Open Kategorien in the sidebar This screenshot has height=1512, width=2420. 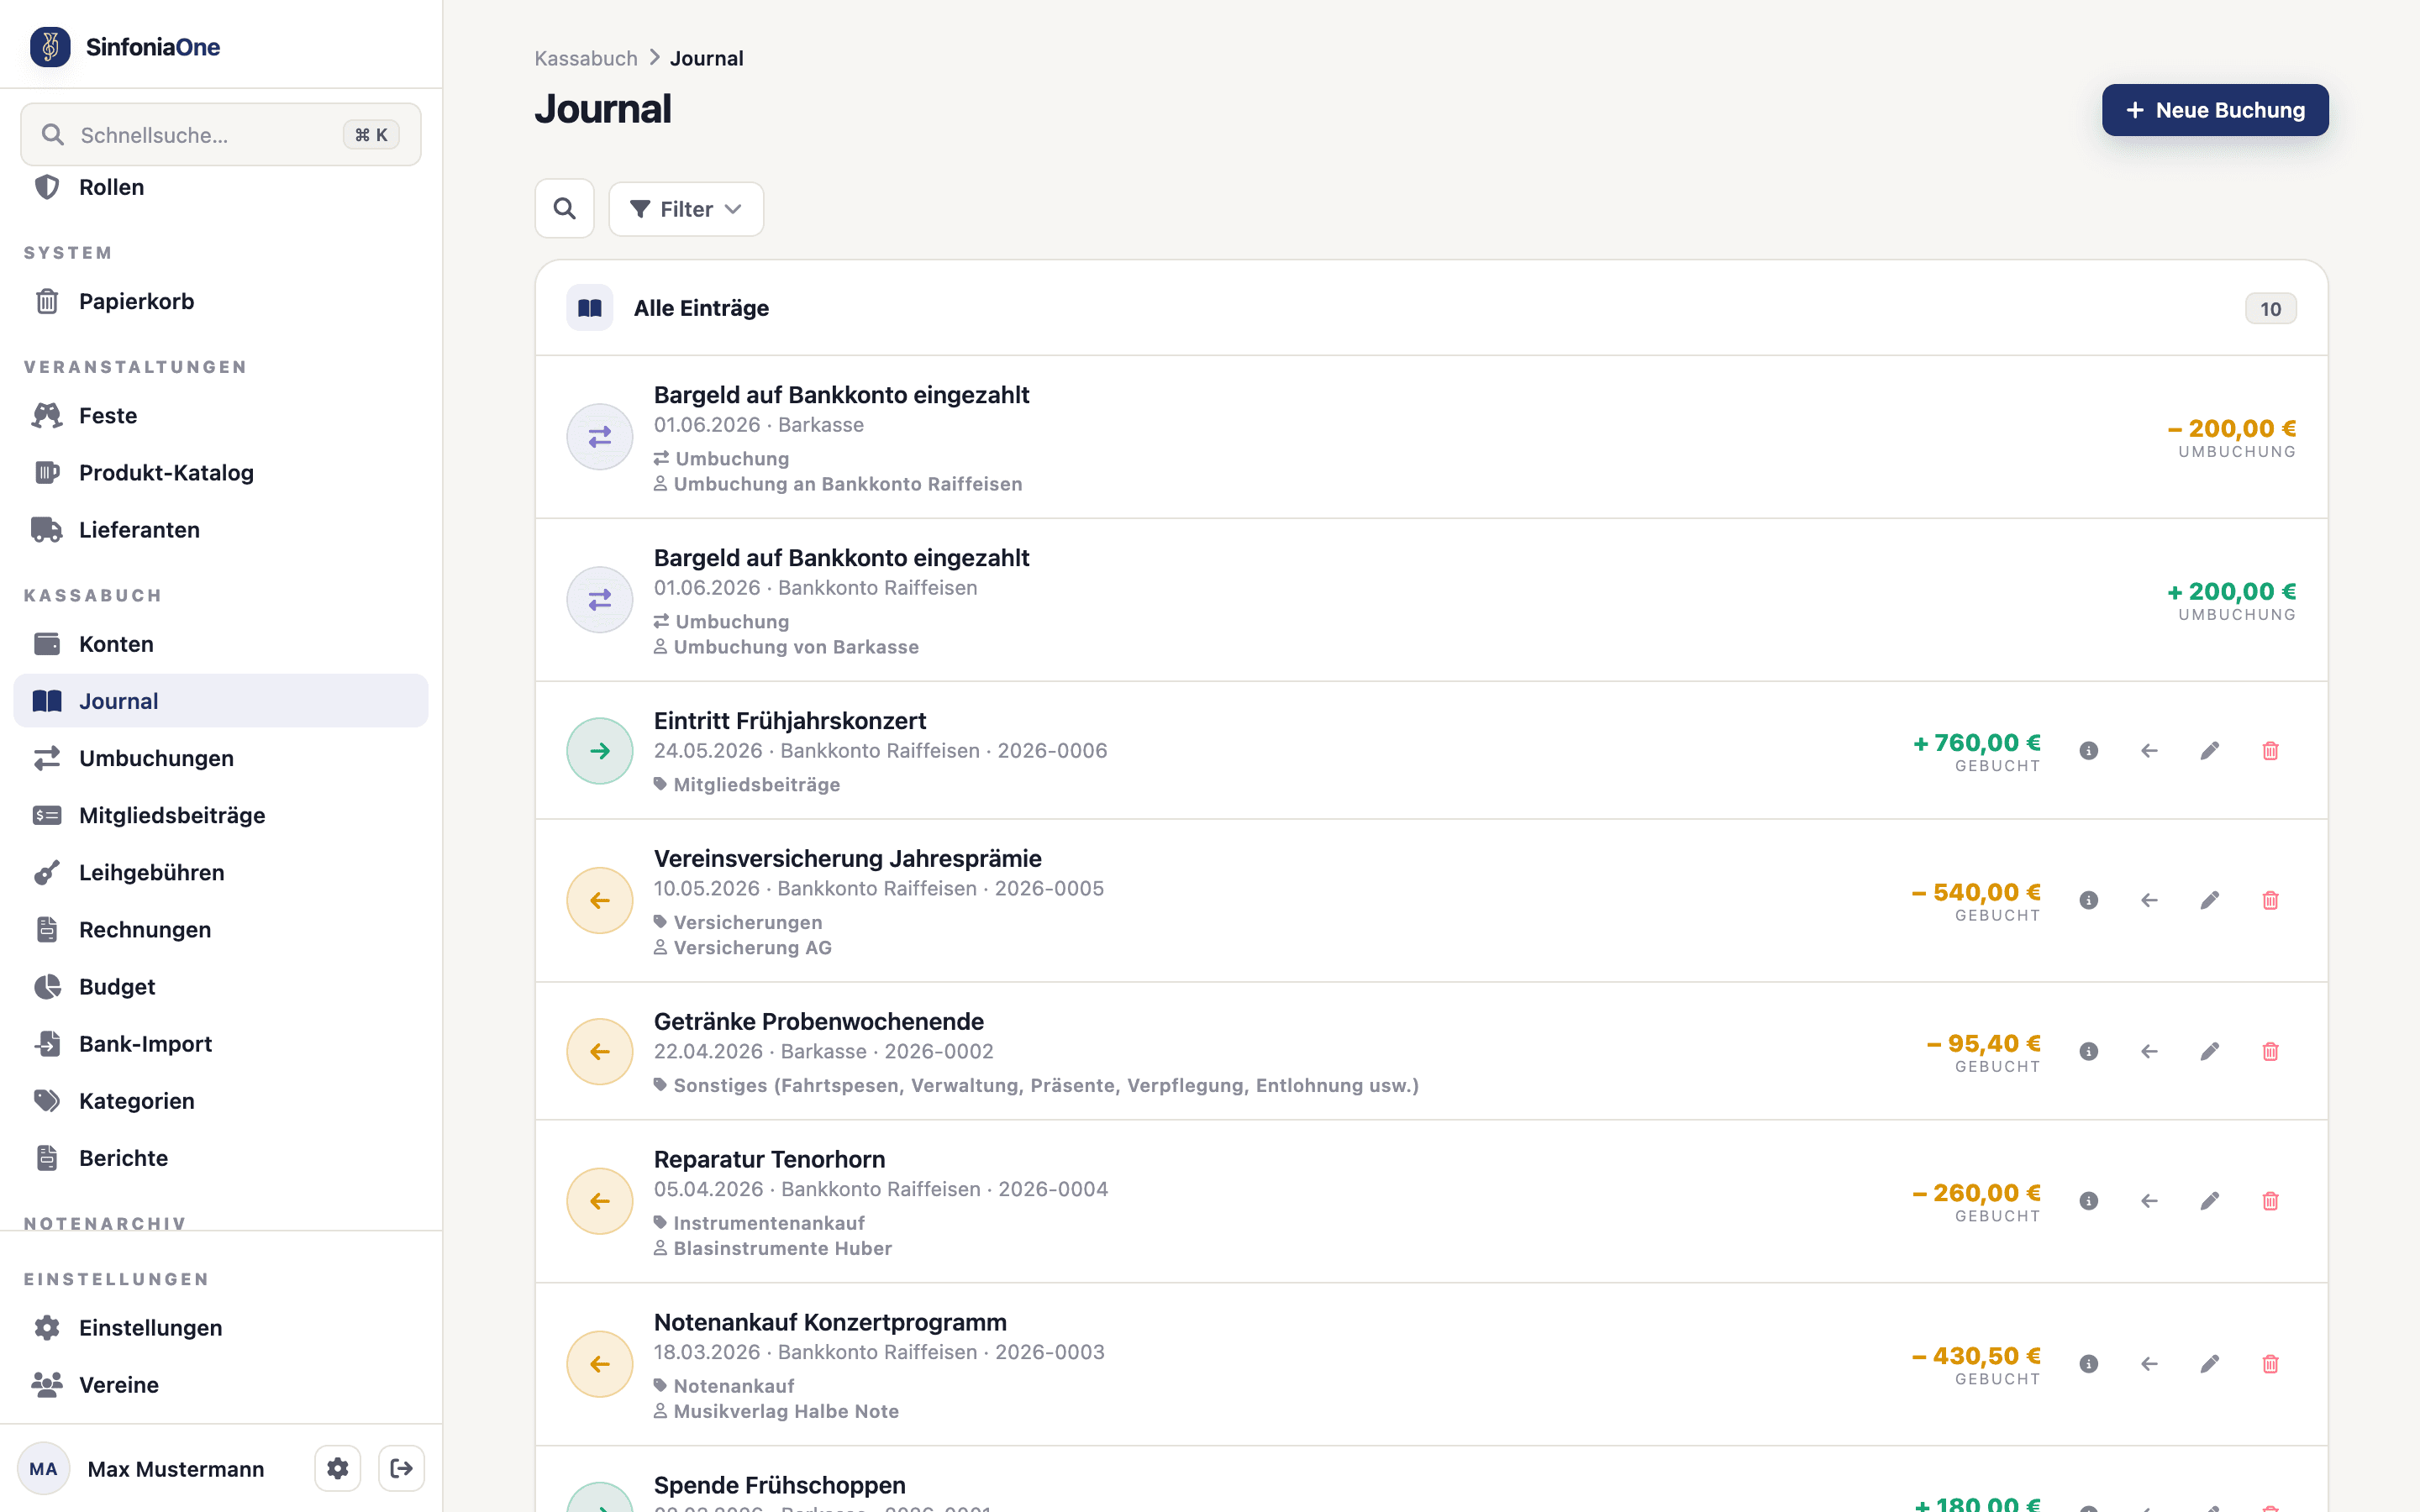220,1100
